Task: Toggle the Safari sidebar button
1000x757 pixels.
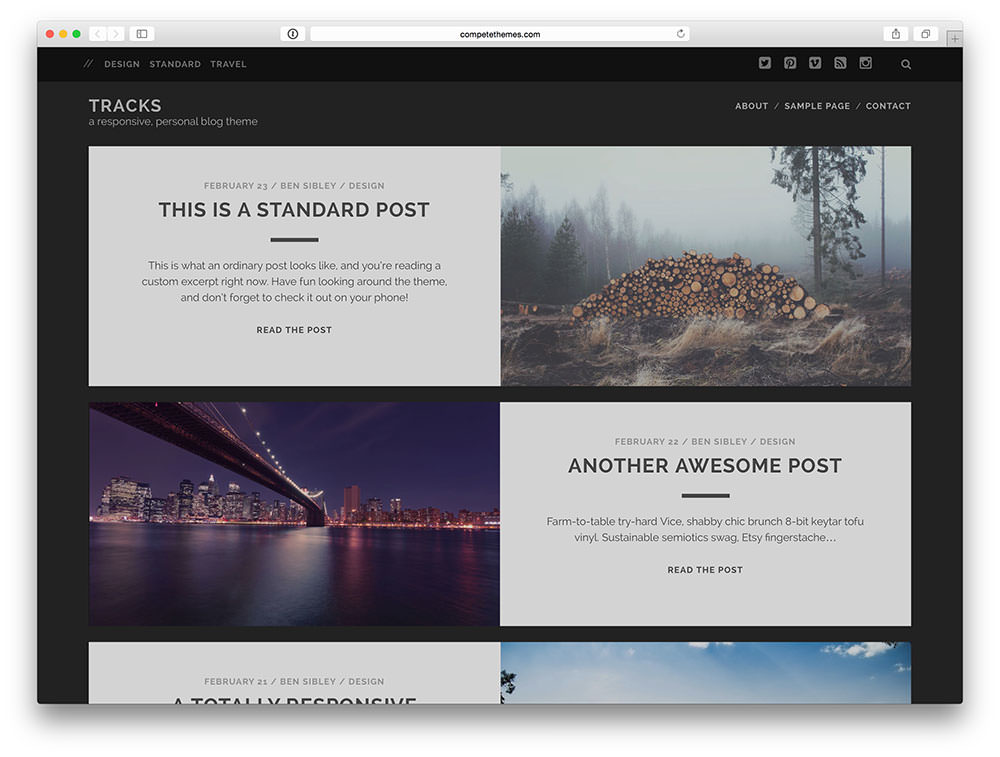Action: (x=142, y=34)
